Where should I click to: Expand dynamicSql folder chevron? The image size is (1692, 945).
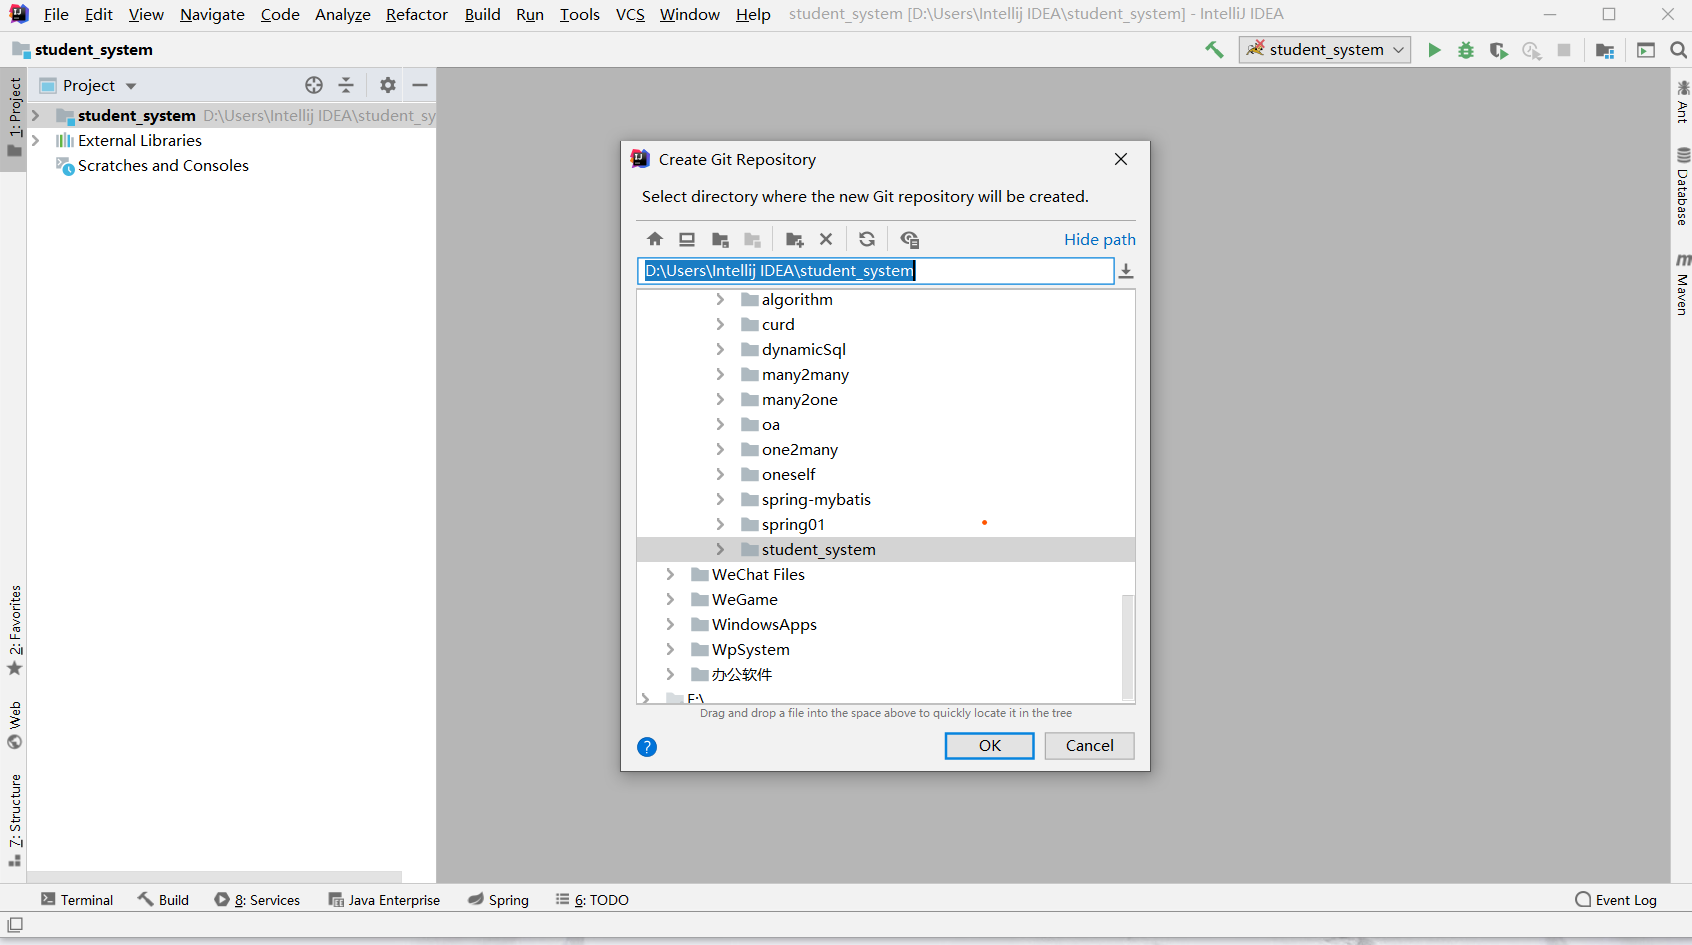[720, 350]
